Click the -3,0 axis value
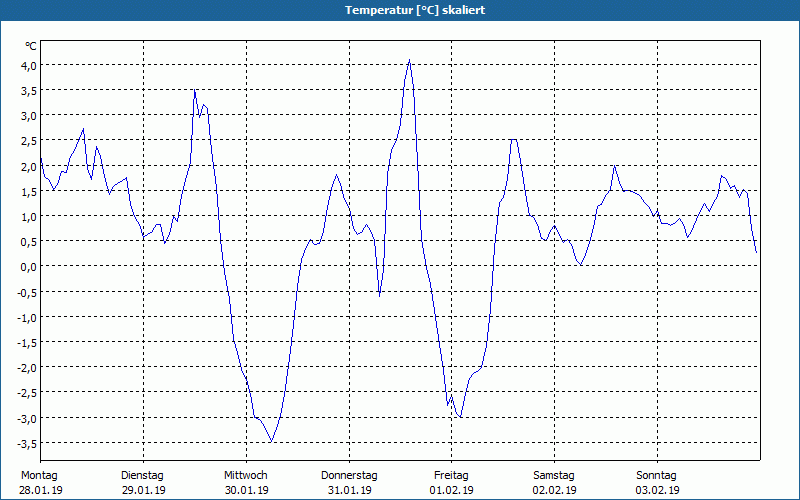Screen dimensions: 800x500 click(27, 418)
